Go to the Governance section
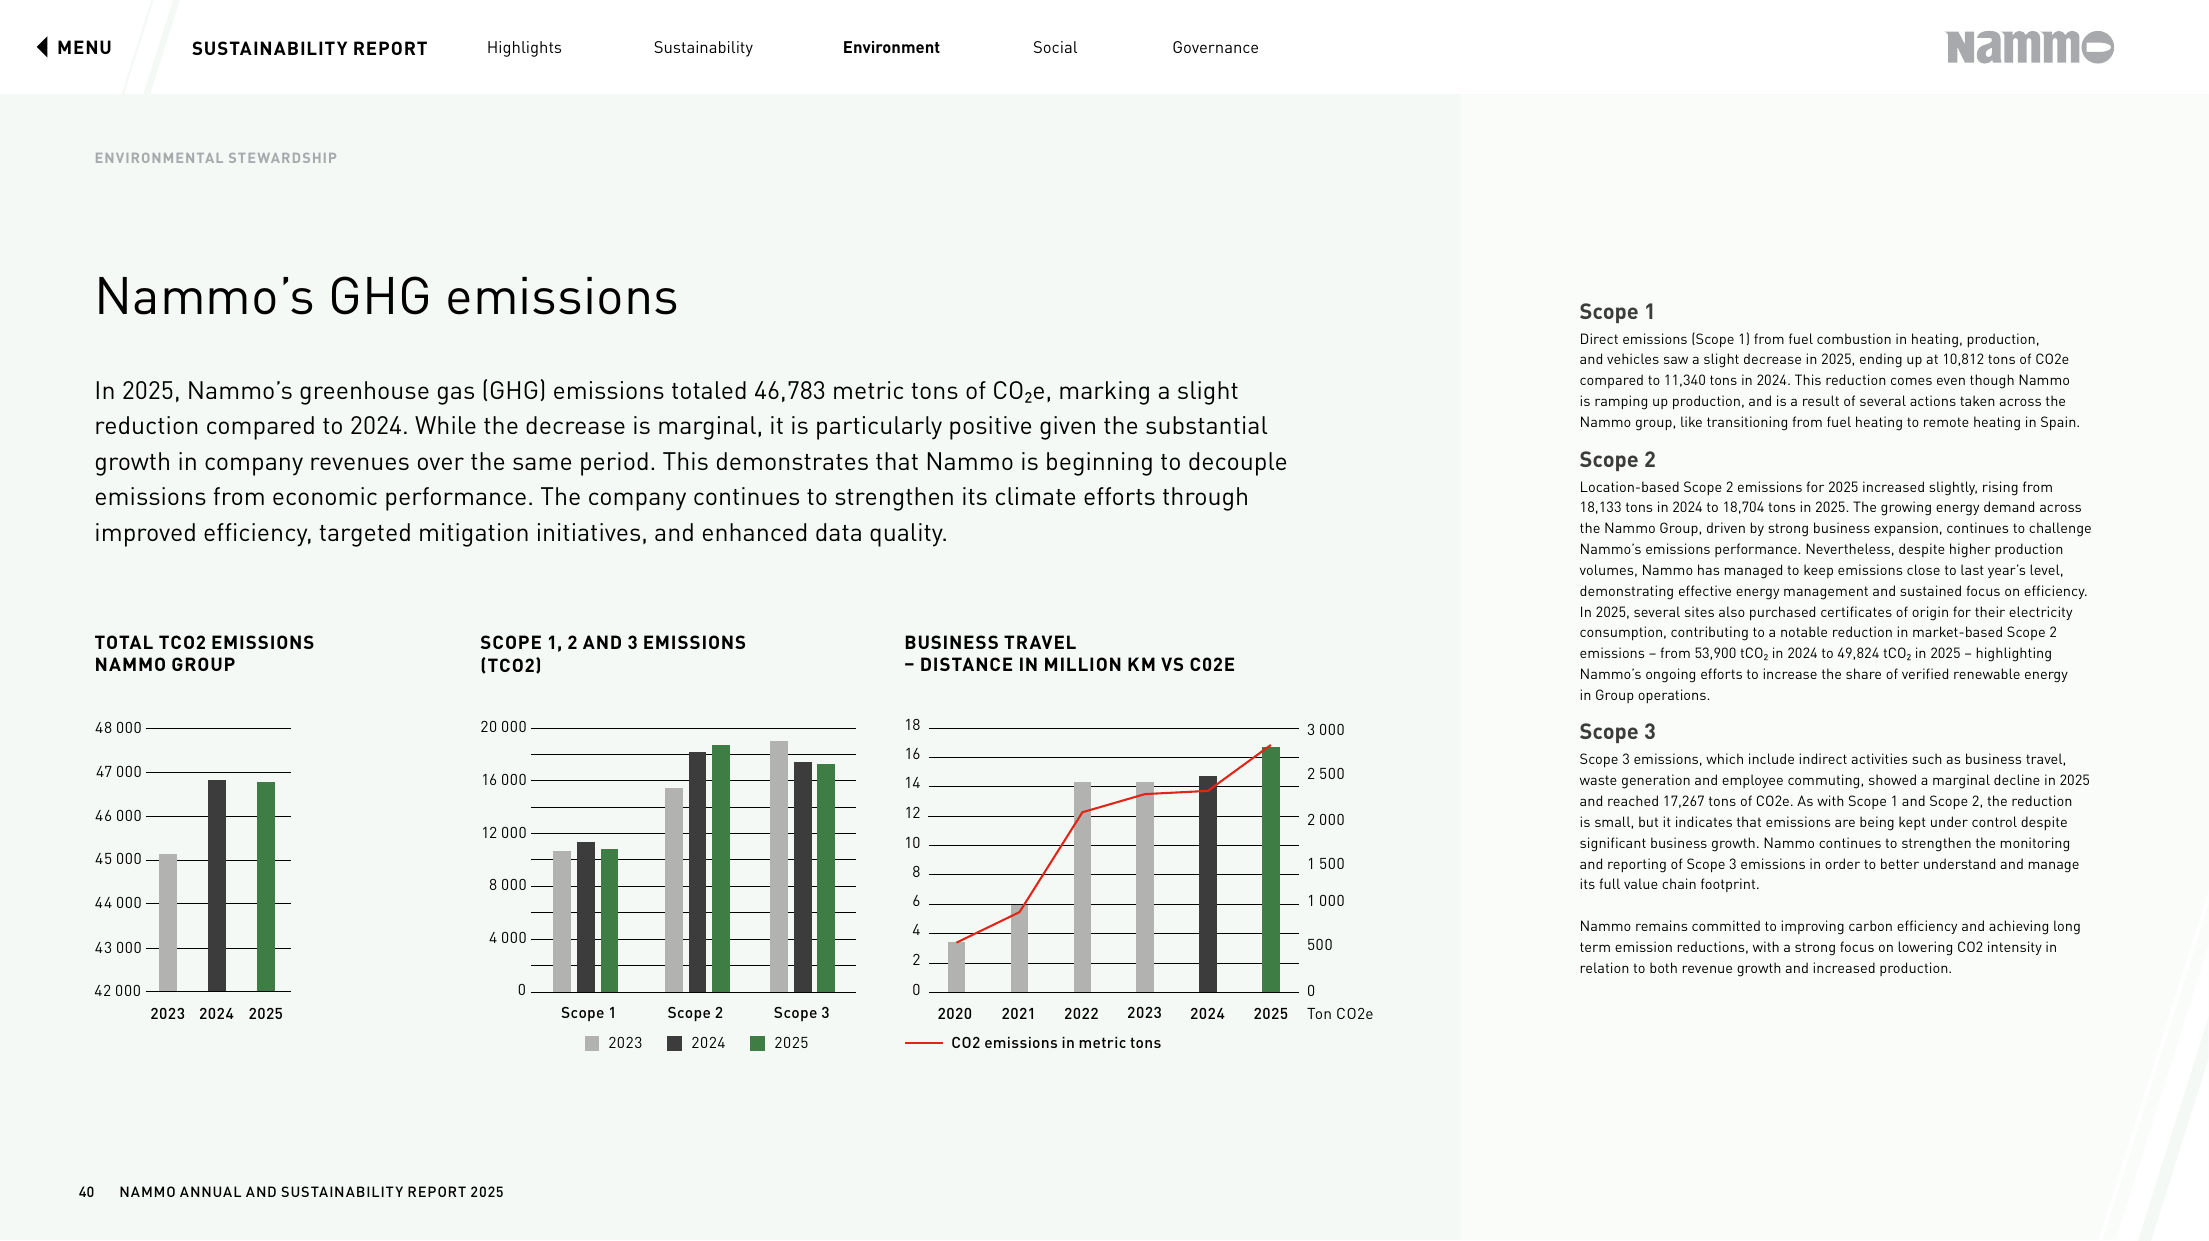 point(1215,48)
